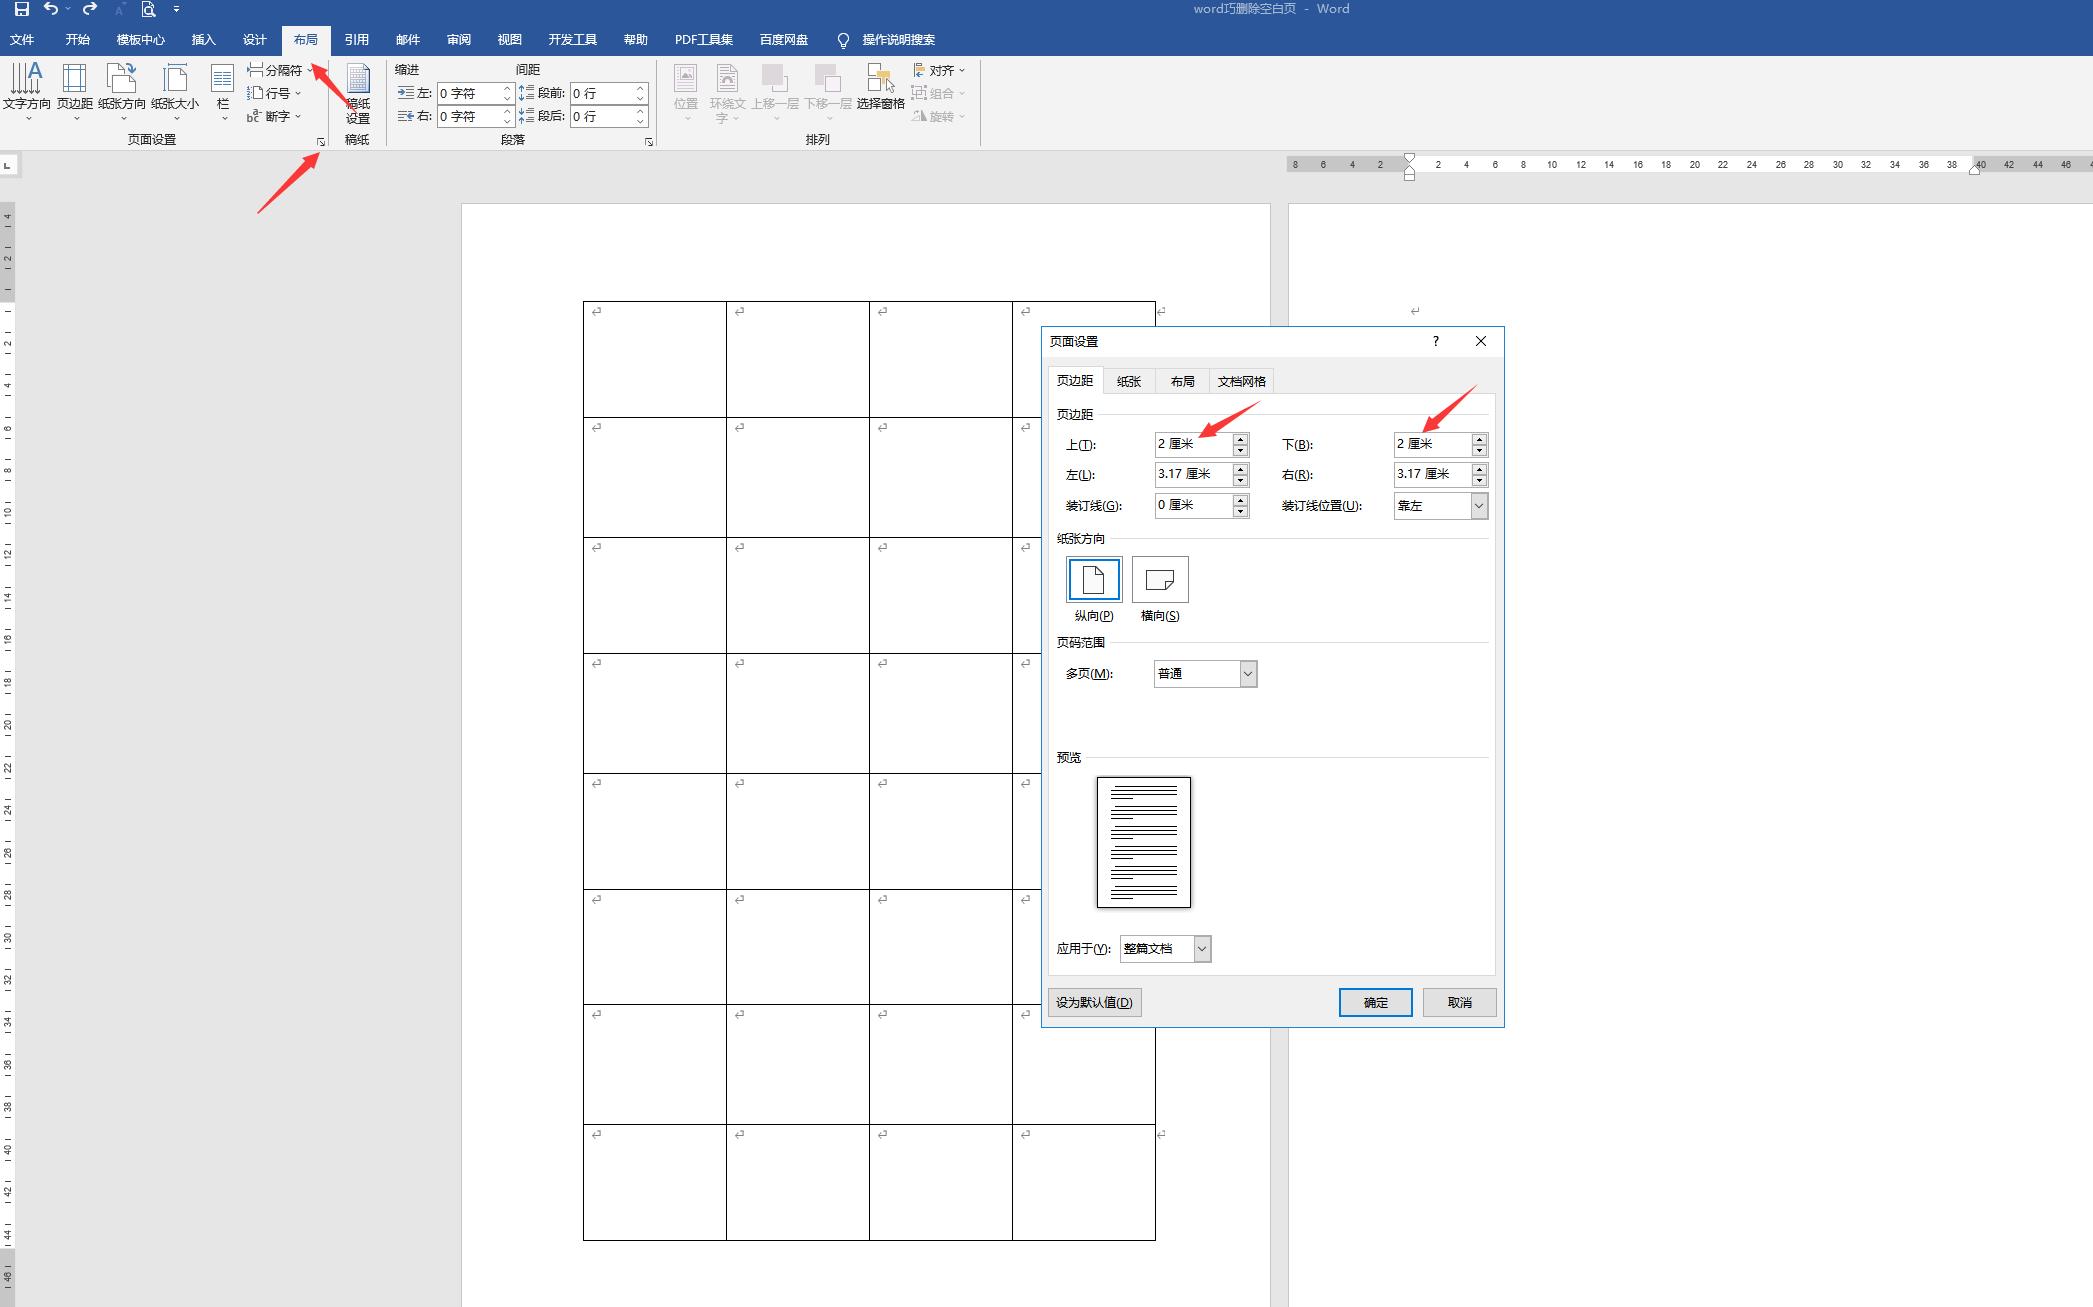Click the Left margin (左) input field
Image resolution: width=2093 pixels, height=1307 pixels.
click(x=1192, y=474)
